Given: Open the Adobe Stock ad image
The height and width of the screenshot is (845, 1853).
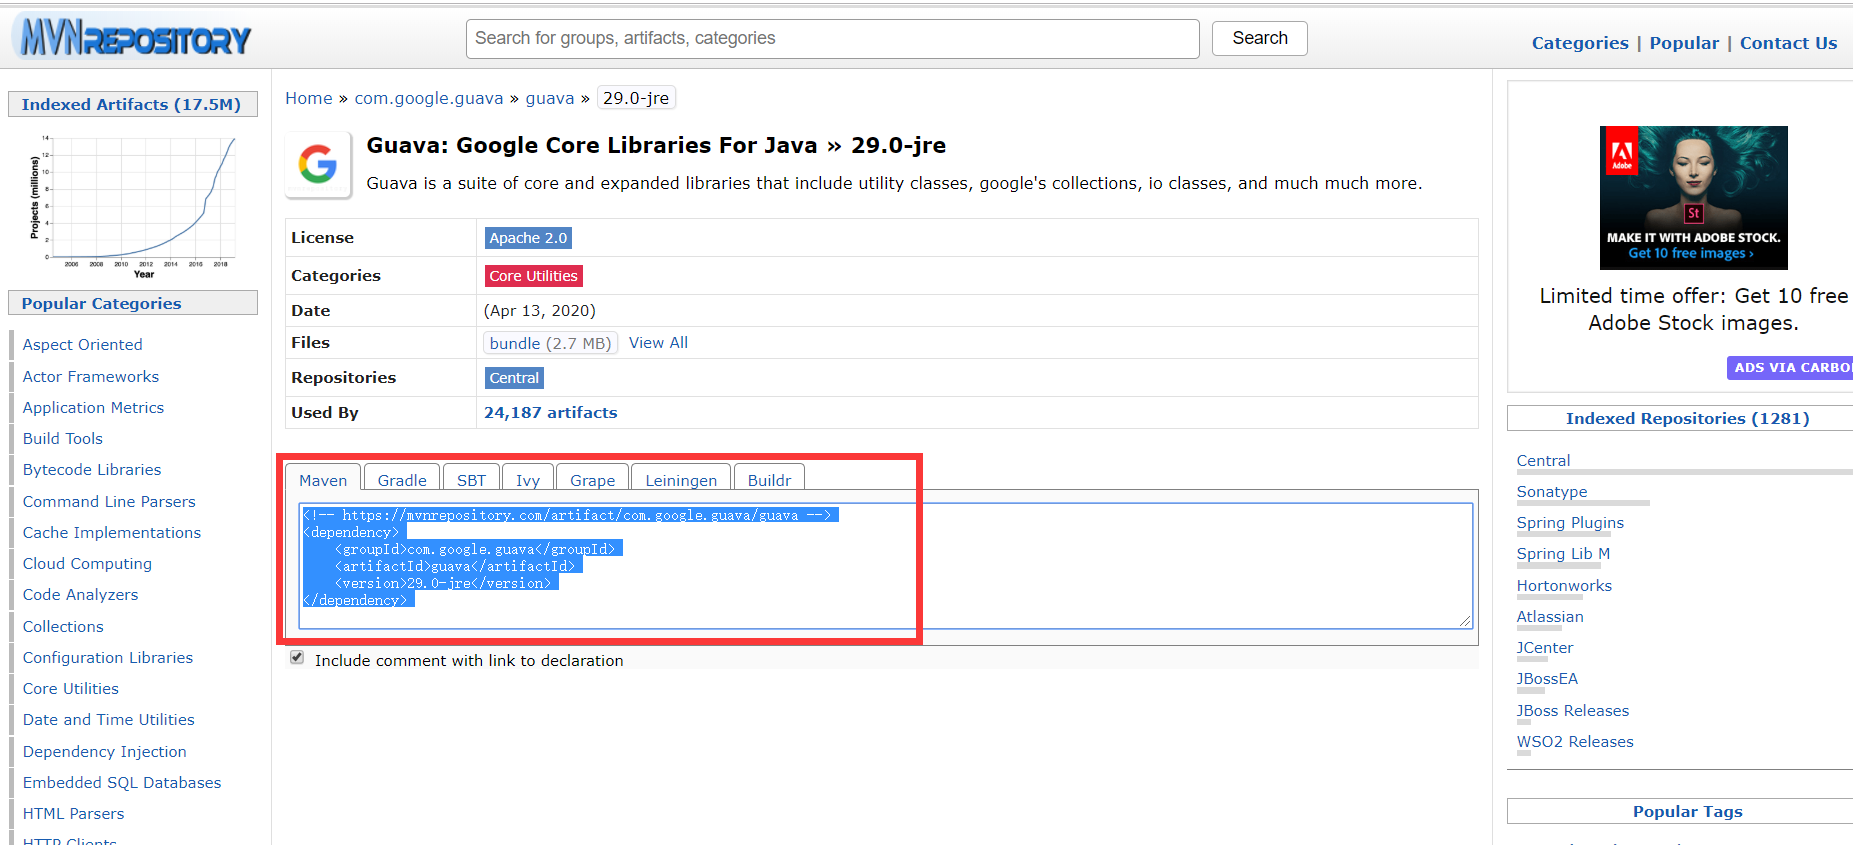Looking at the screenshot, I should tap(1693, 197).
